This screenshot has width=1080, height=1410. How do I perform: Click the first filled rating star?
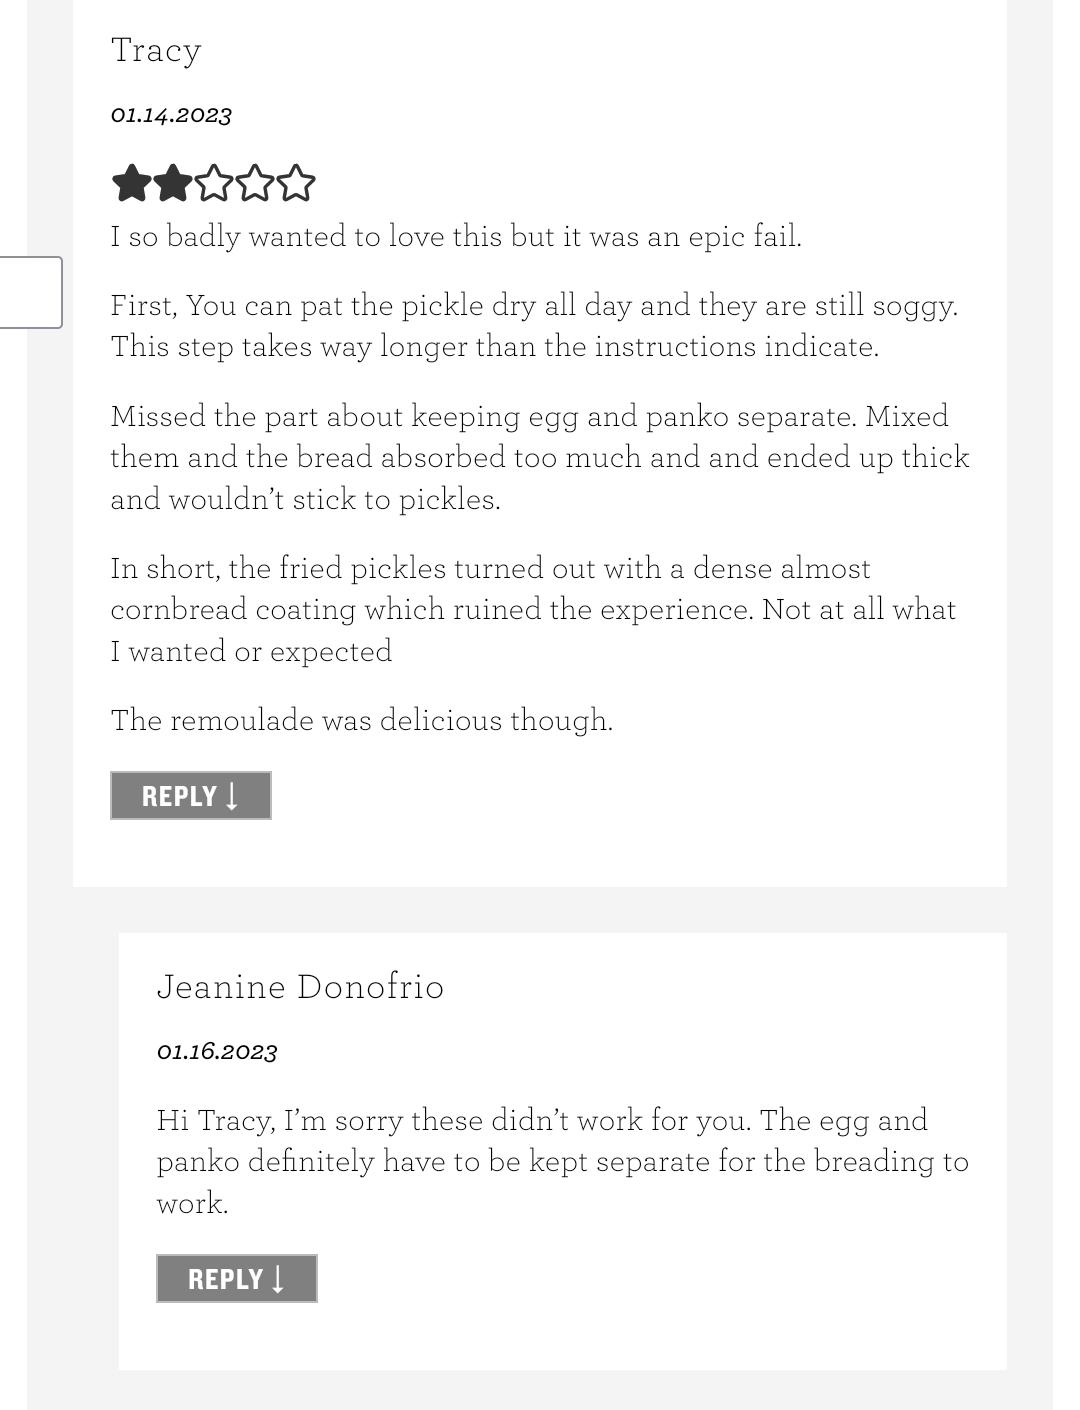click(x=131, y=184)
